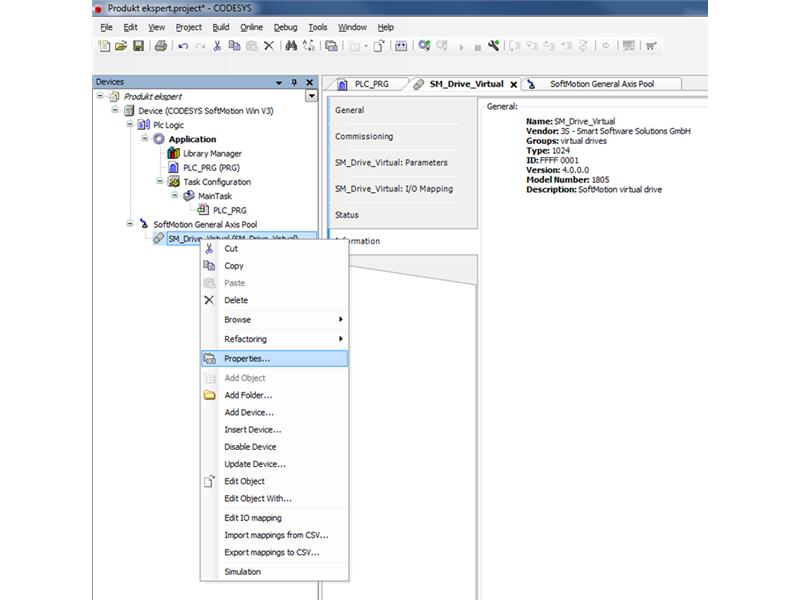Click the SoftMotion General Axis Pool tree icon
The height and width of the screenshot is (600, 800).
coord(144,224)
